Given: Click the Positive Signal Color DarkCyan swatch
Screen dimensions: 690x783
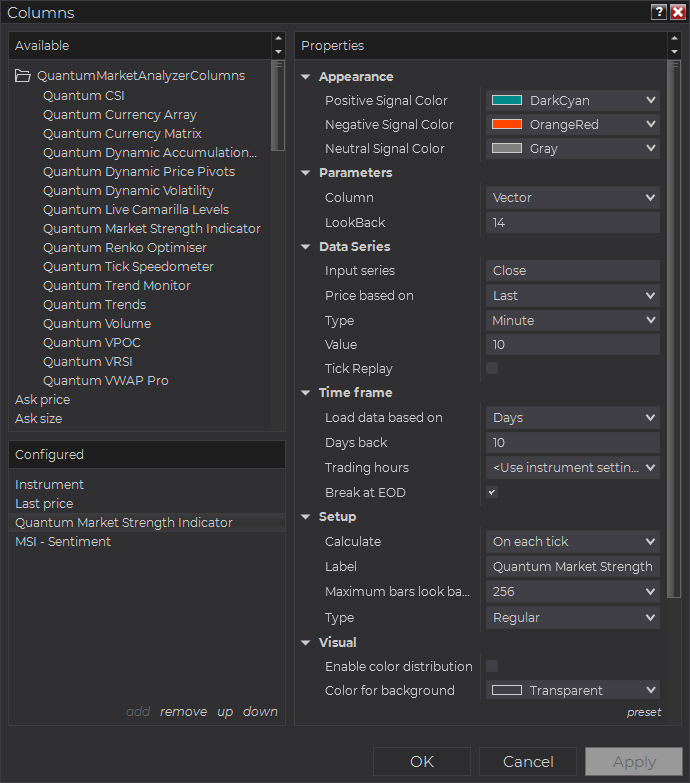Looking at the screenshot, I should [x=507, y=100].
